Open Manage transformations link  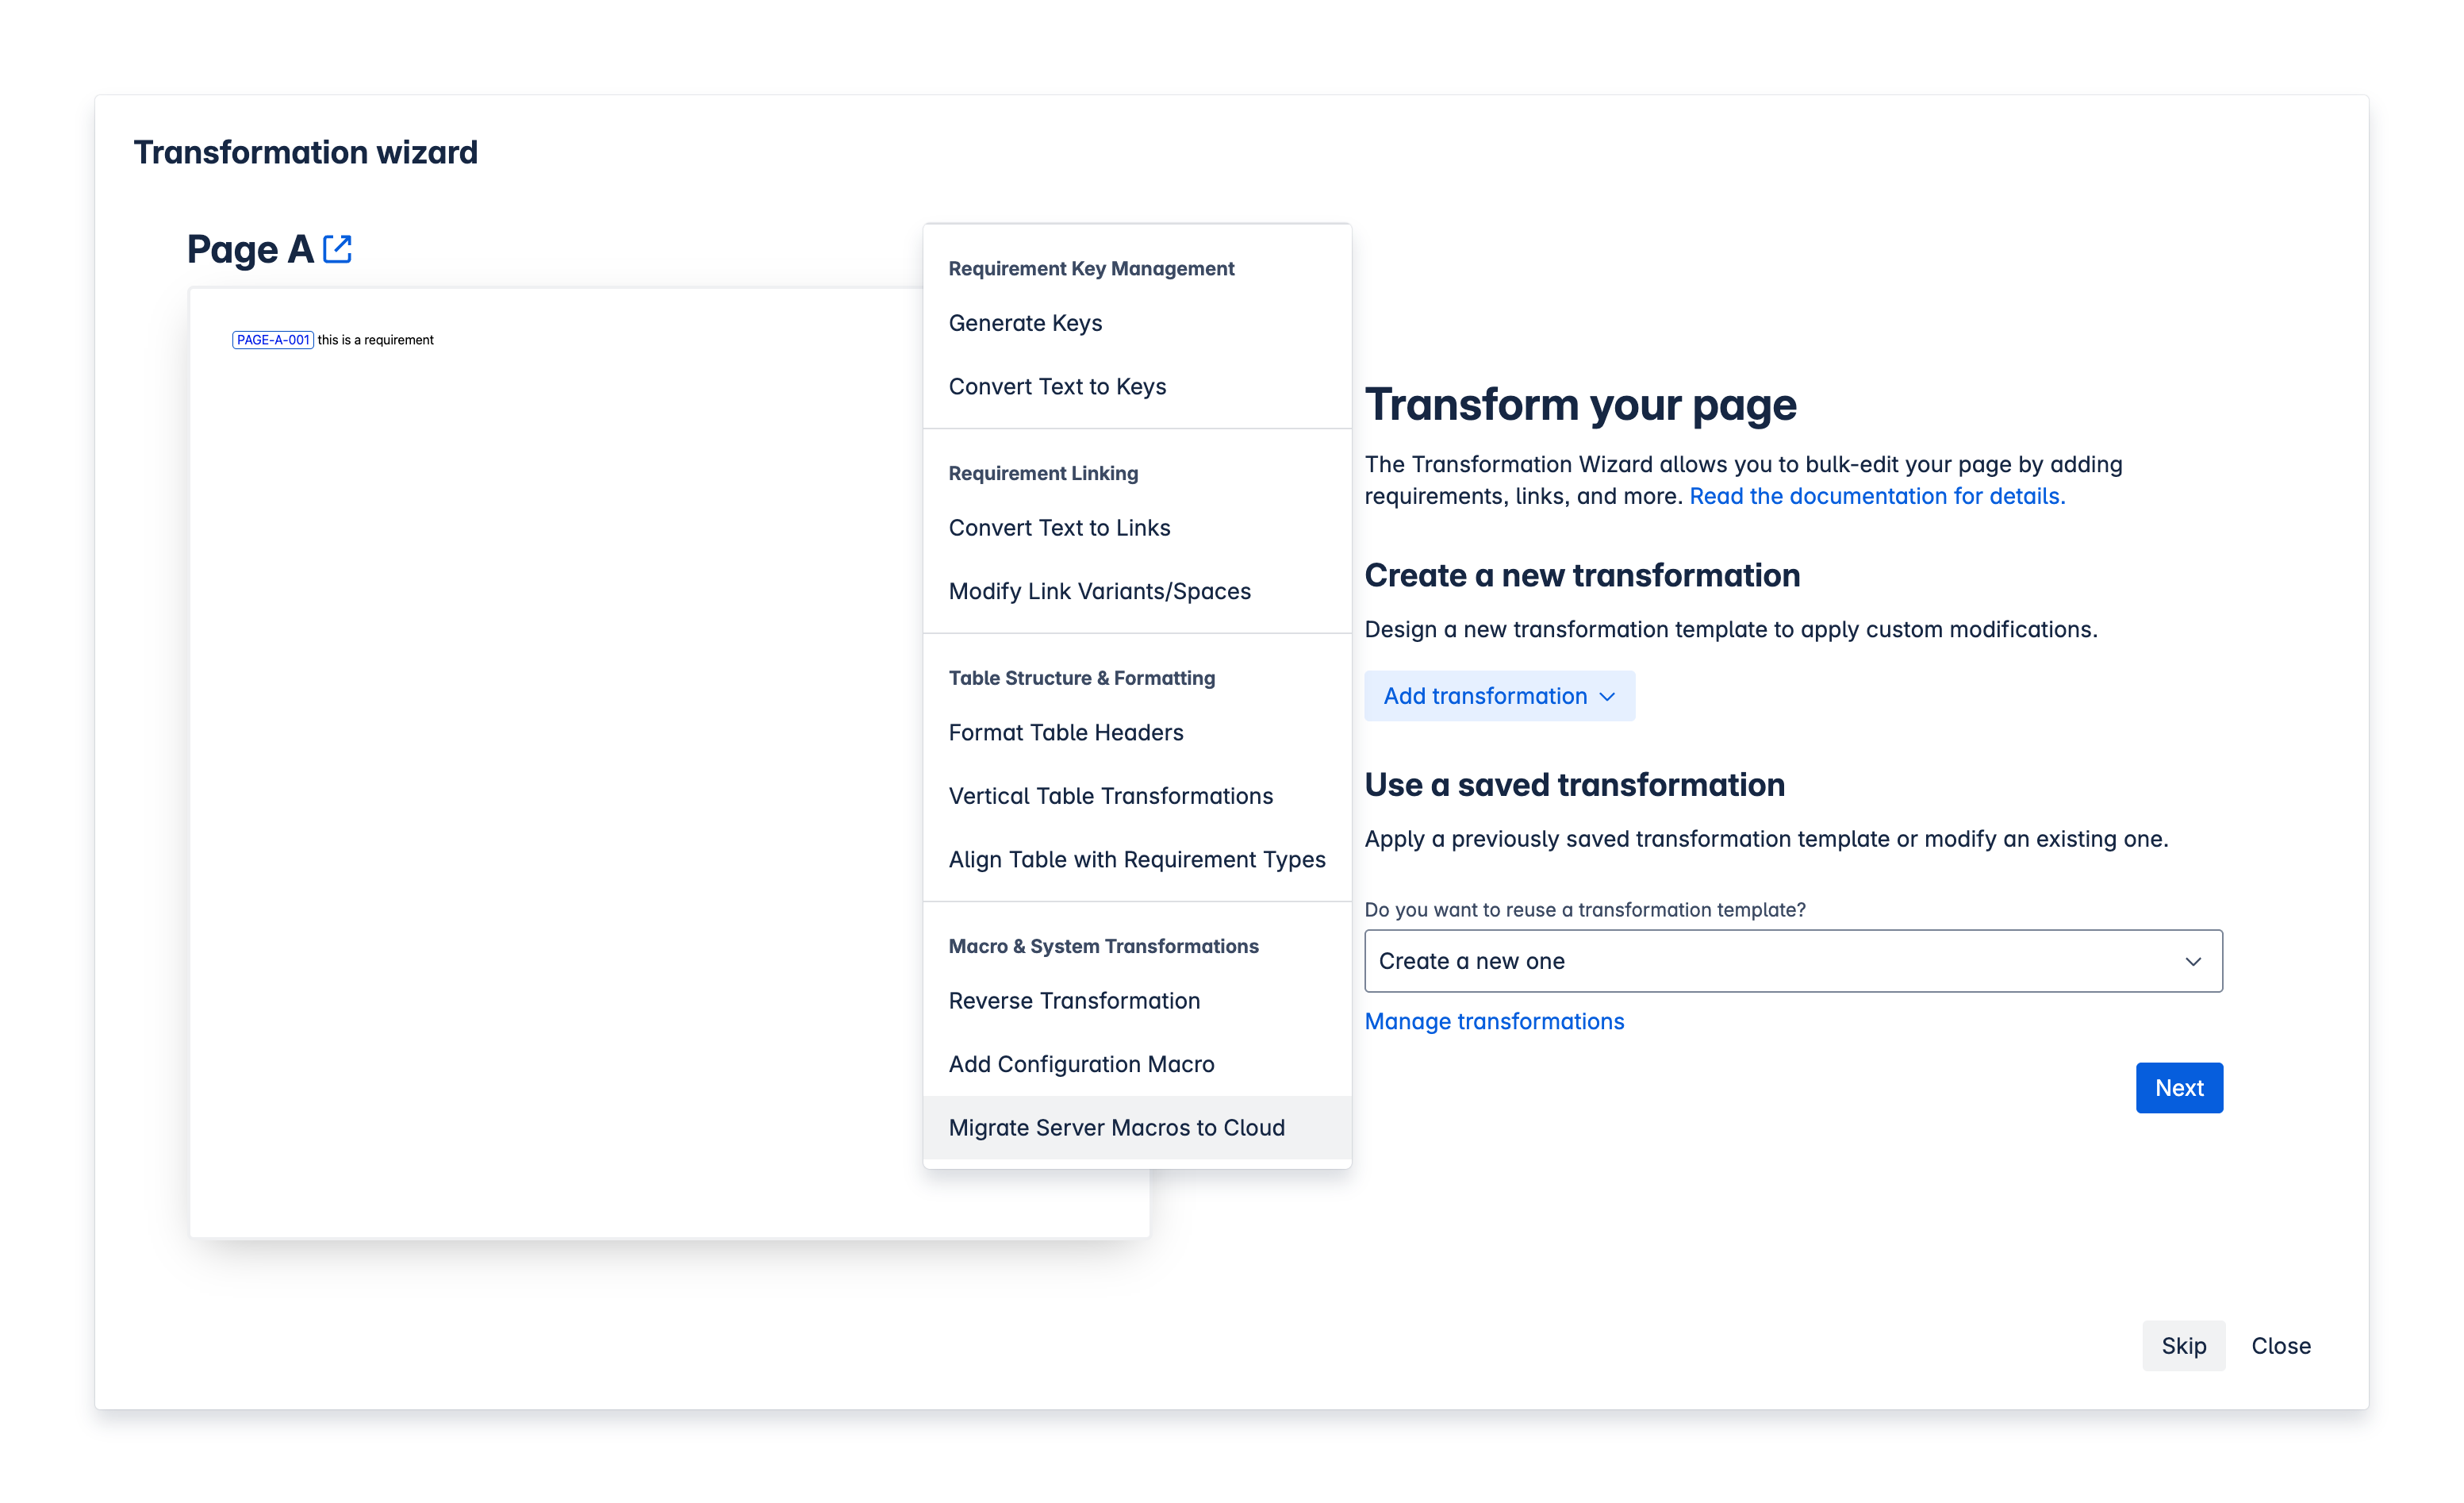point(1494,1021)
